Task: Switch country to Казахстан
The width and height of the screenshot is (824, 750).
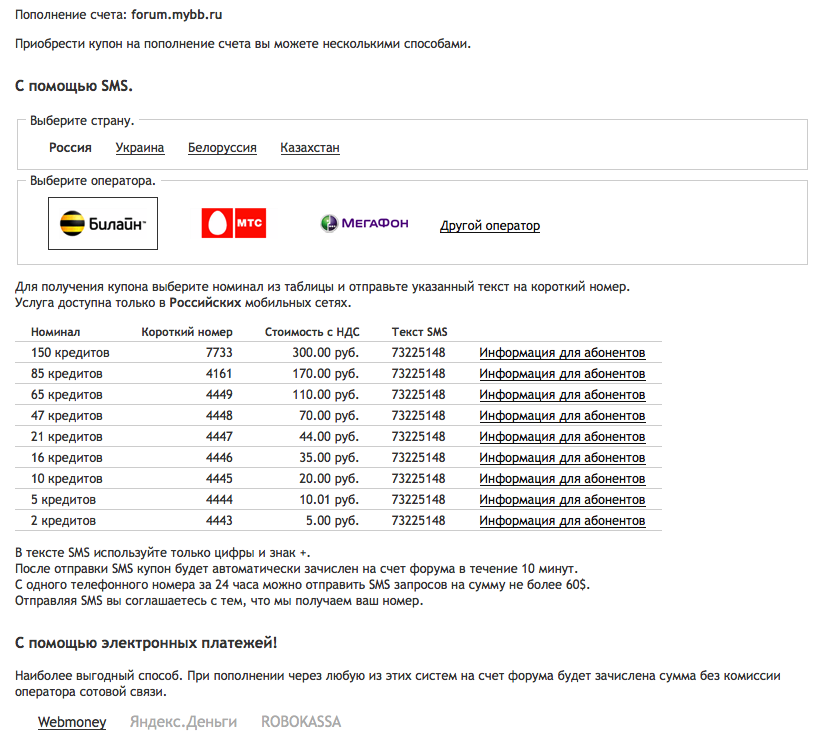Action: click(x=310, y=148)
